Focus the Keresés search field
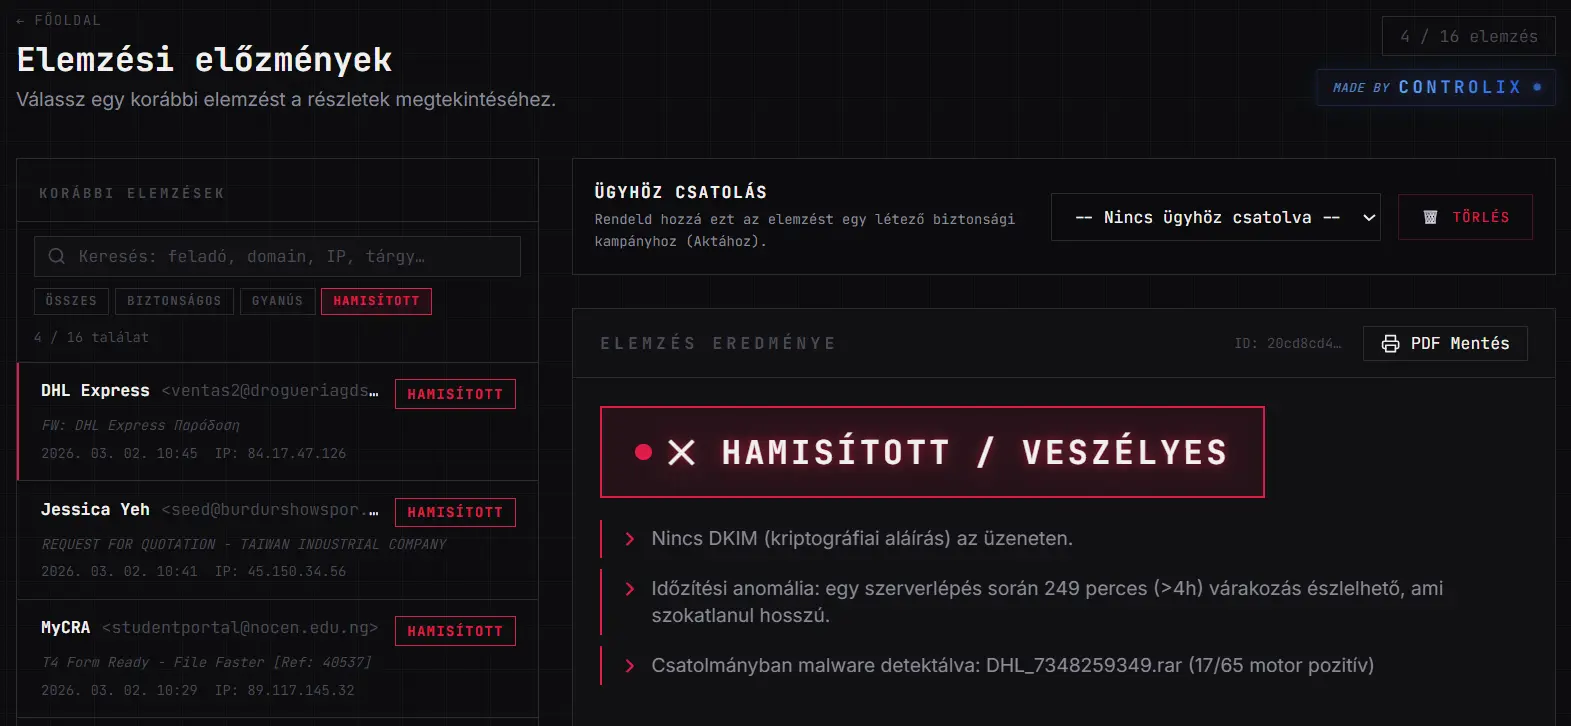The image size is (1571, 726). tap(290, 256)
